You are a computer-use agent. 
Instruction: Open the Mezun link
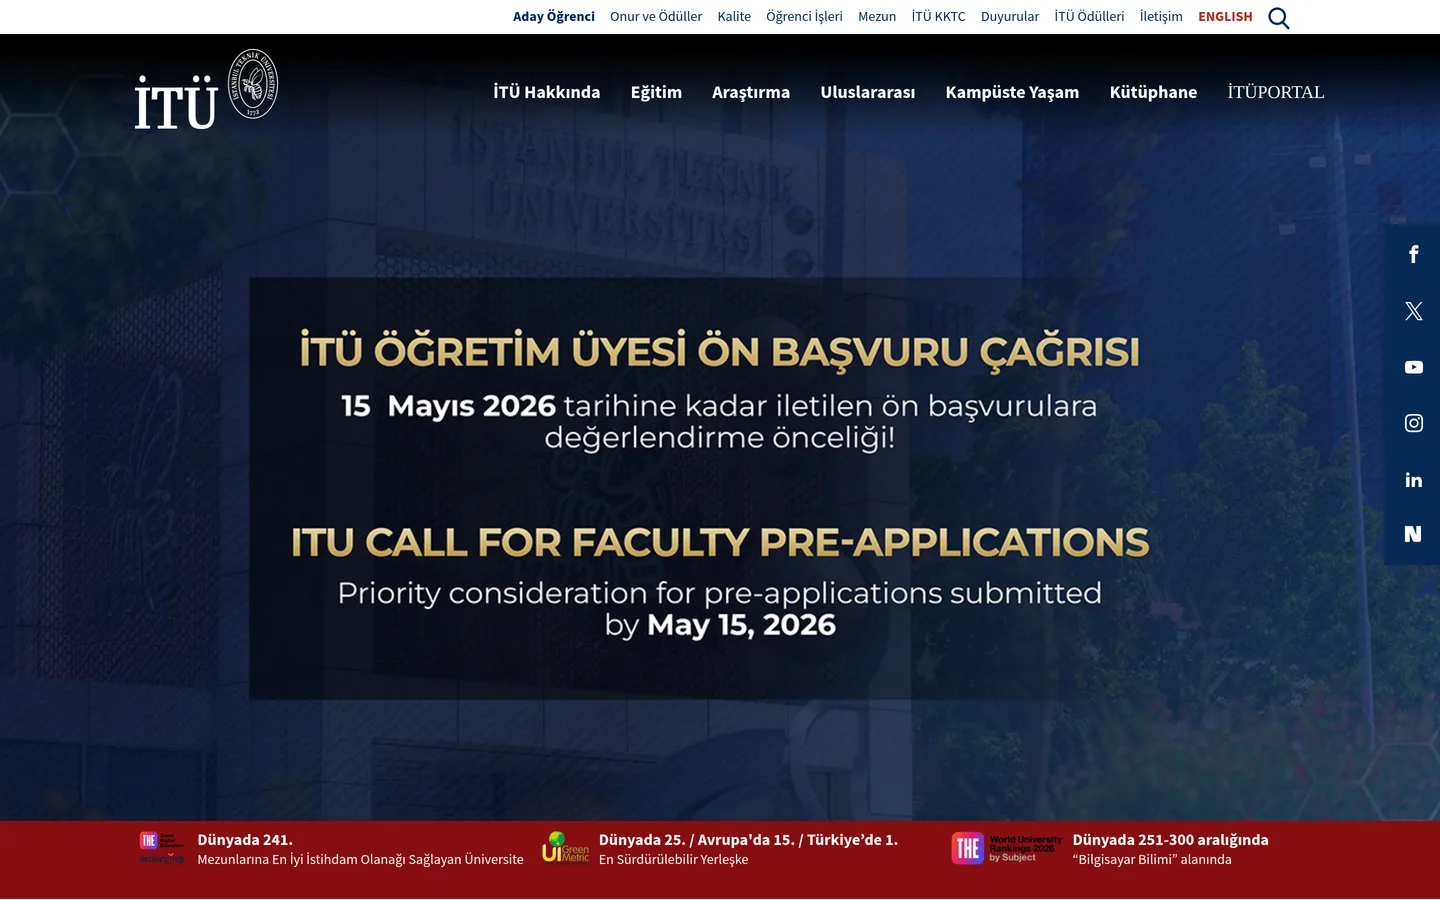877,16
